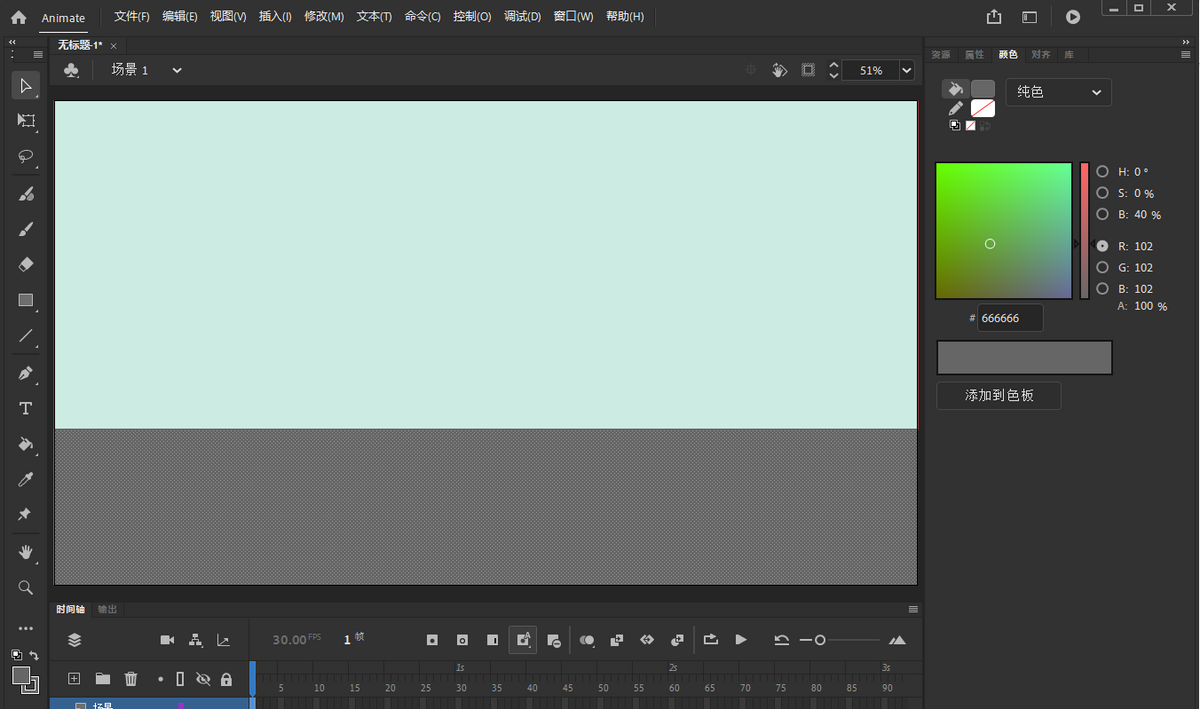Select the G green radio button
The width and height of the screenshot is (1200, 709).
(1102, 267)
